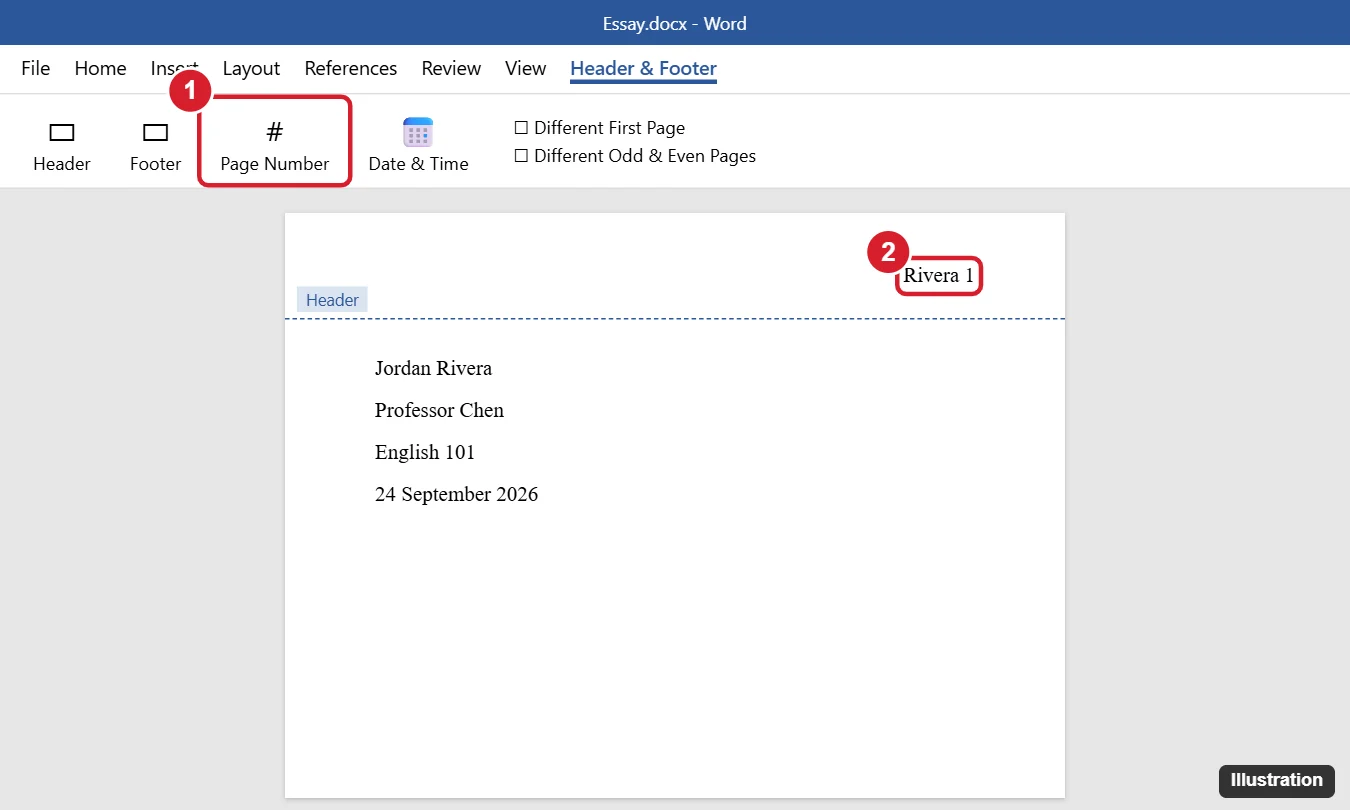1350x810 pixels.
Task: Click the 'Jordan Rivera' line
Action: pyautogui.click(x=433, y=368)
